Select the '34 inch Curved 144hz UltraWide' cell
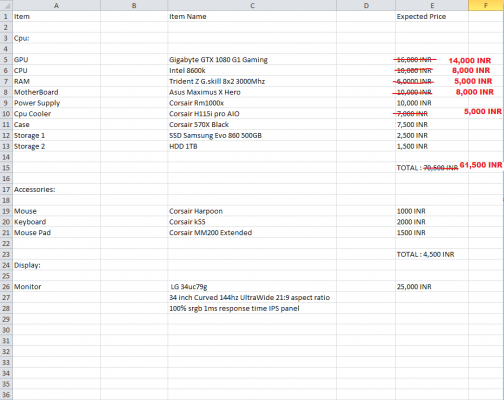 point(252,298)
